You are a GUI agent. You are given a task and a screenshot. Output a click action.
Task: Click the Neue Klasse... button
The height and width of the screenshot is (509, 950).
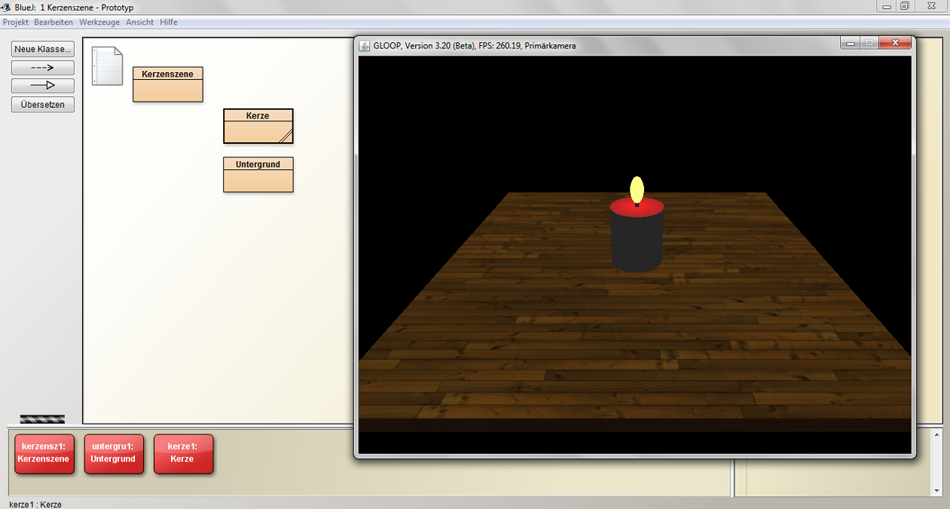click(43, 49)
